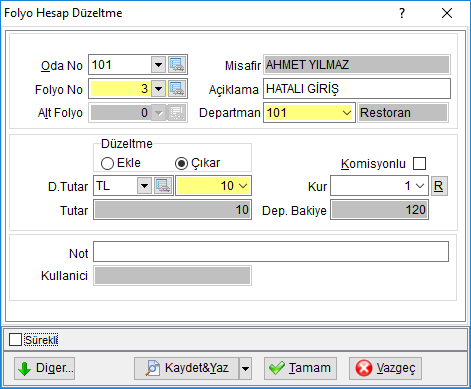
Task: Click the empty Kullanici field
Action: pyautogui.click(x=172, y=276)
